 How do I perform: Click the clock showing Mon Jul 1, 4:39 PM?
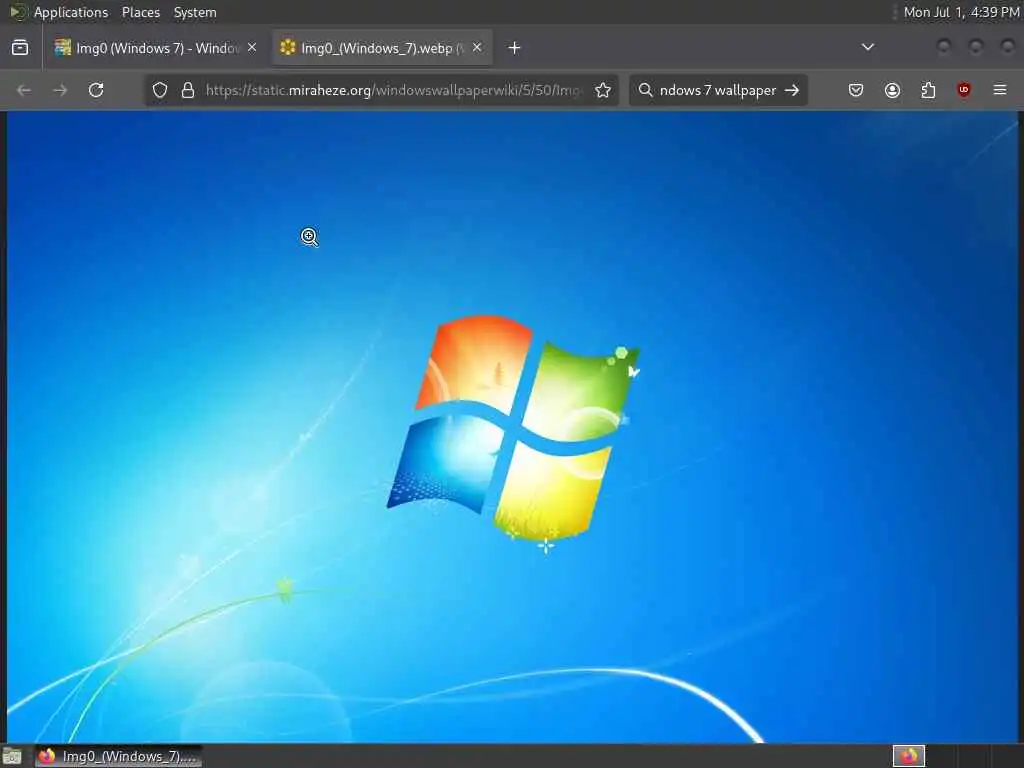click(961, 12)
